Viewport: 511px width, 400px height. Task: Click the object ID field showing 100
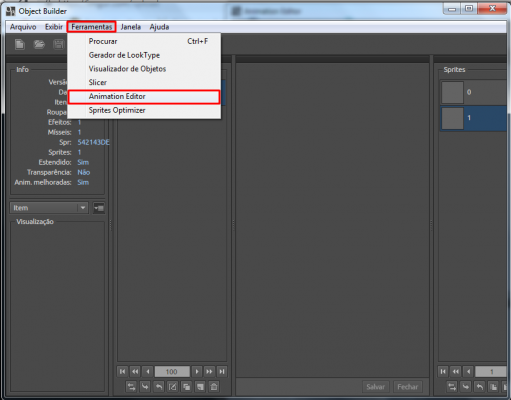pos(172,371)
